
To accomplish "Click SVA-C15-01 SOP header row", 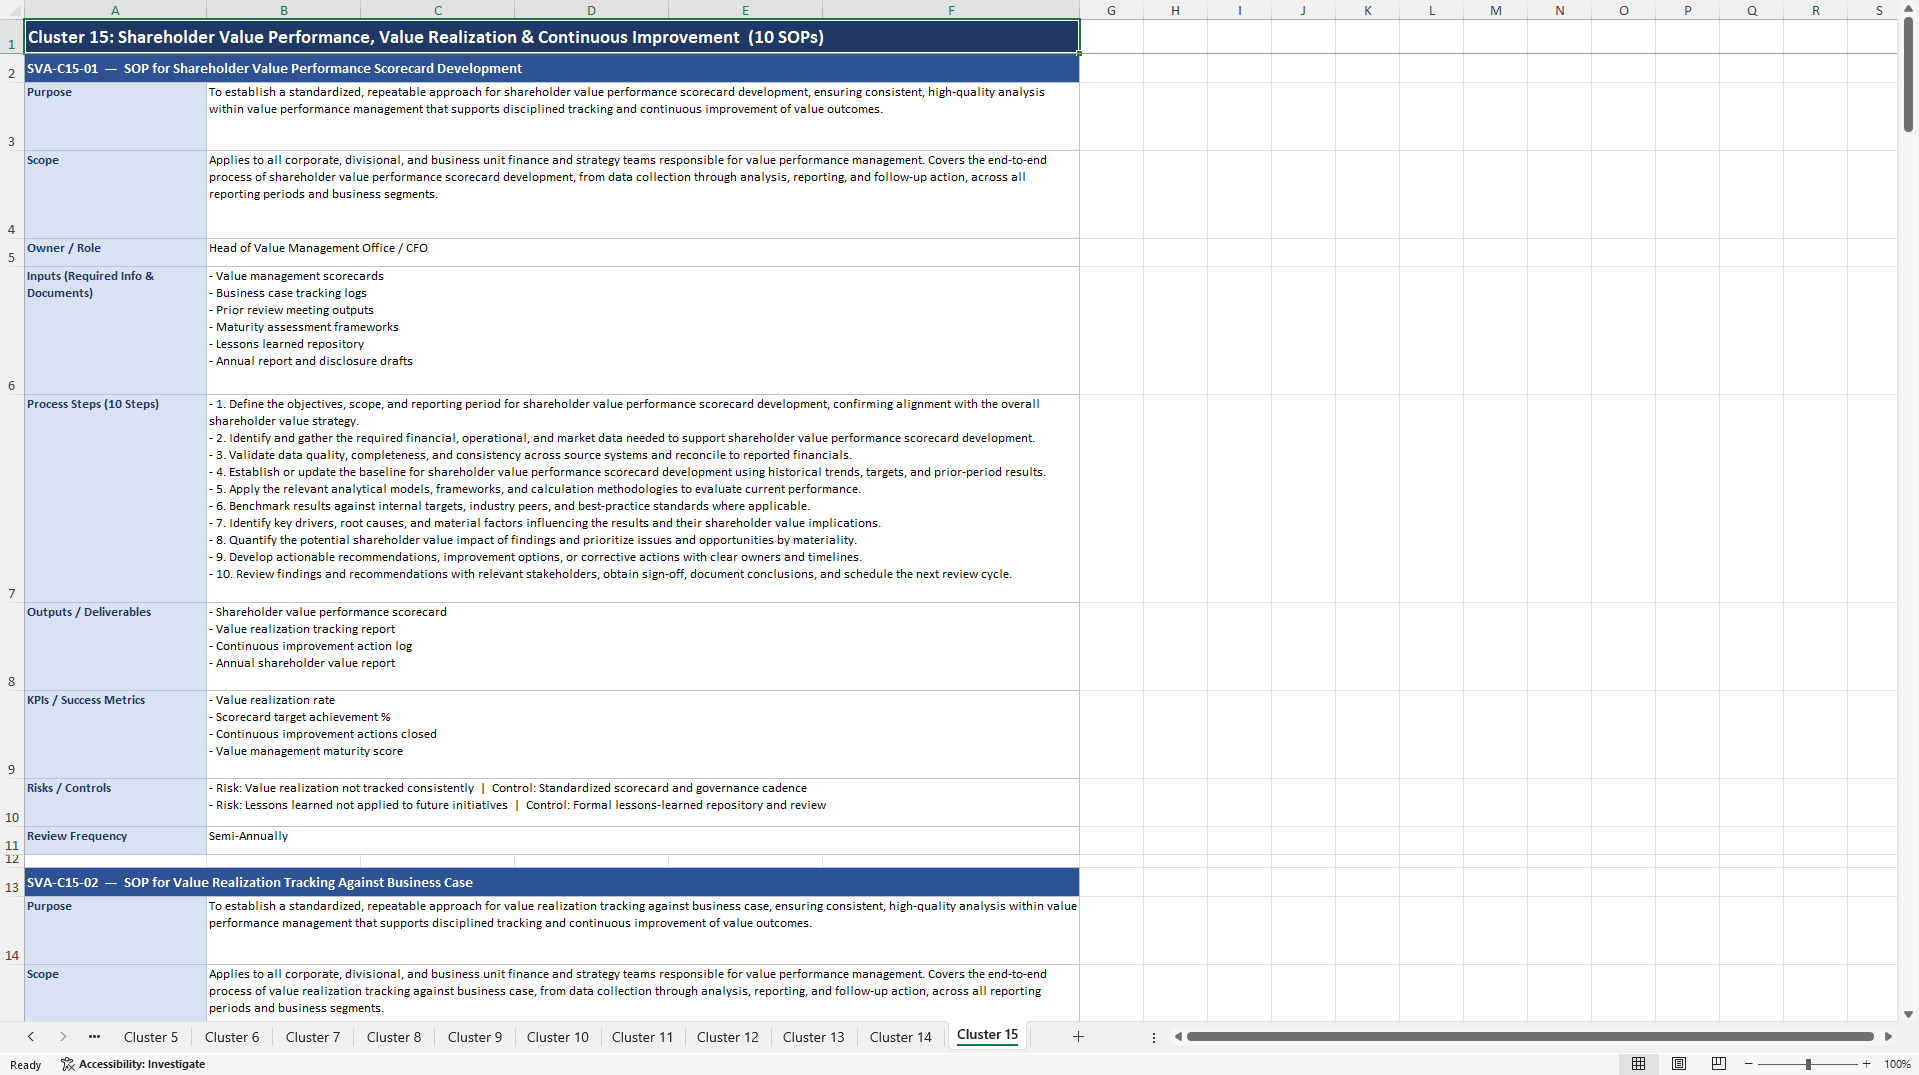I will point(552,68).
